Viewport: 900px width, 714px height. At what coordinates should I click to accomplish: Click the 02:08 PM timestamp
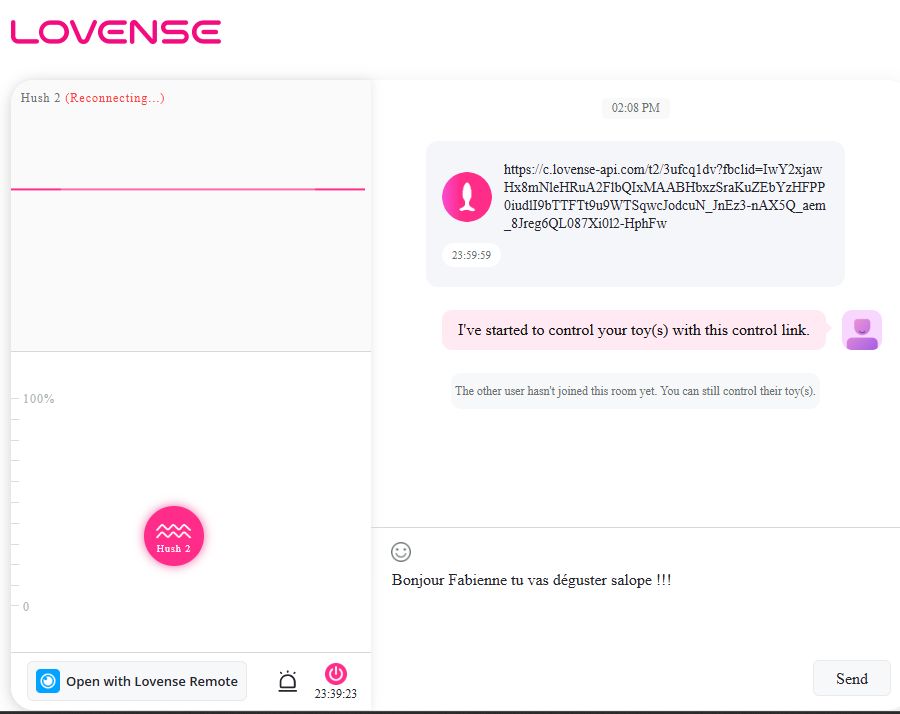(x=635, y=108)
